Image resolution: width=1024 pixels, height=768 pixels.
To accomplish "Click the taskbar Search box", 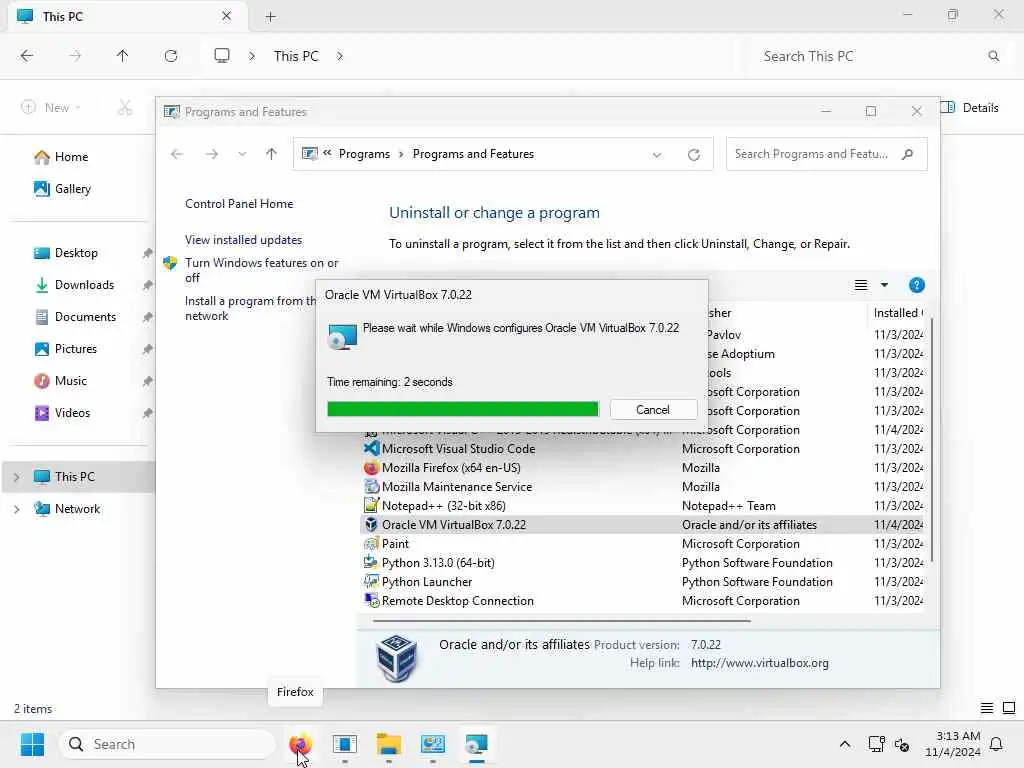I will click(x=167, y=744).
